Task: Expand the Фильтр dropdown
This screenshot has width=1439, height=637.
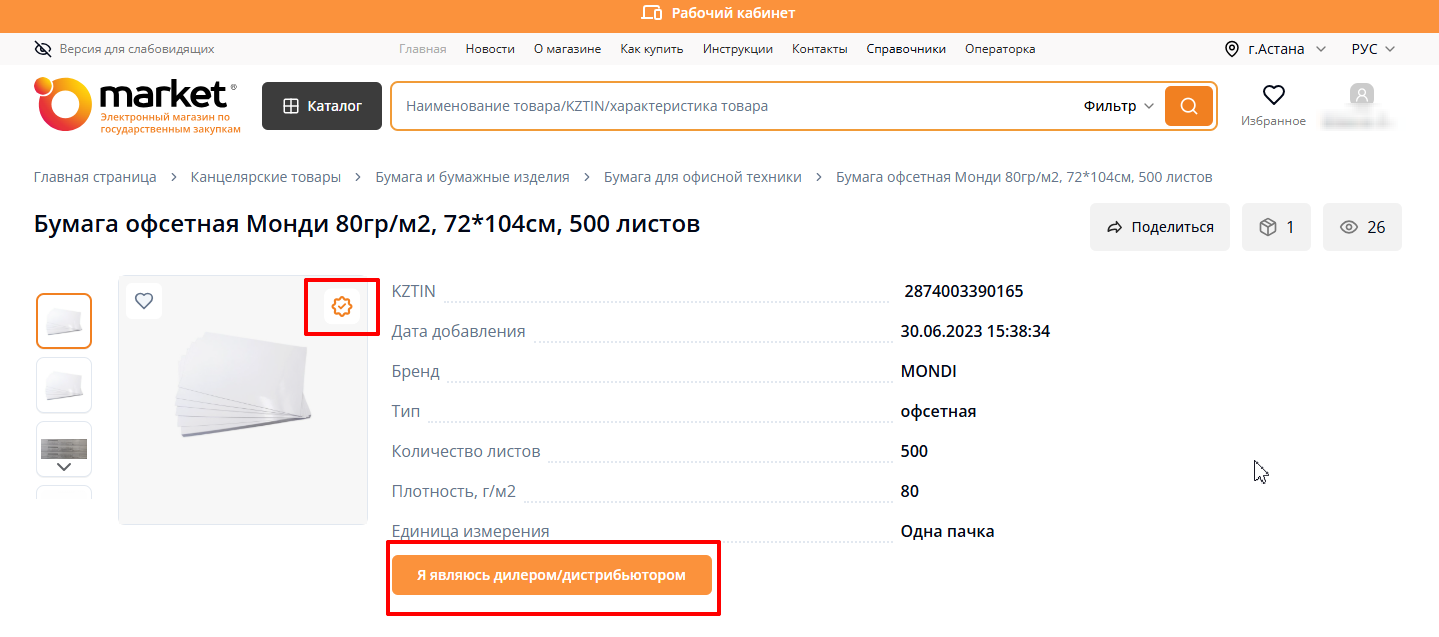Action: click(1118, 106)
